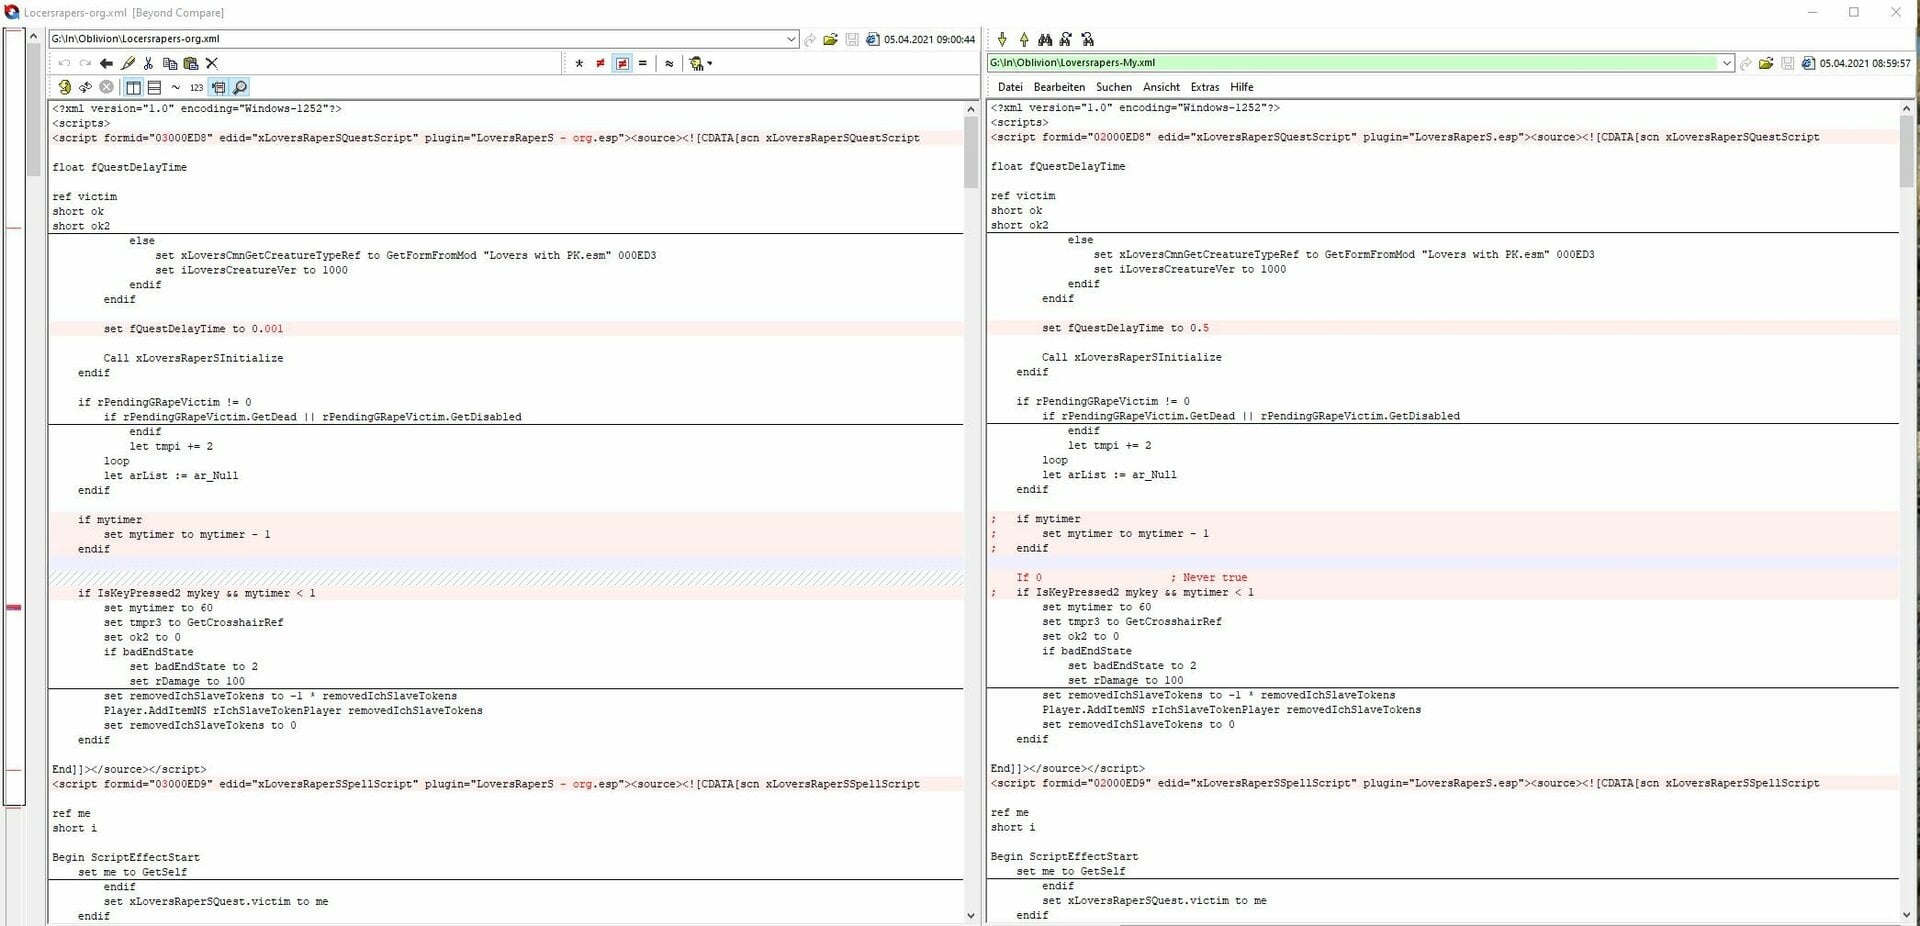Click the find next binoculars icon
Viewport: 1920px width, 926px height.
1066,39
